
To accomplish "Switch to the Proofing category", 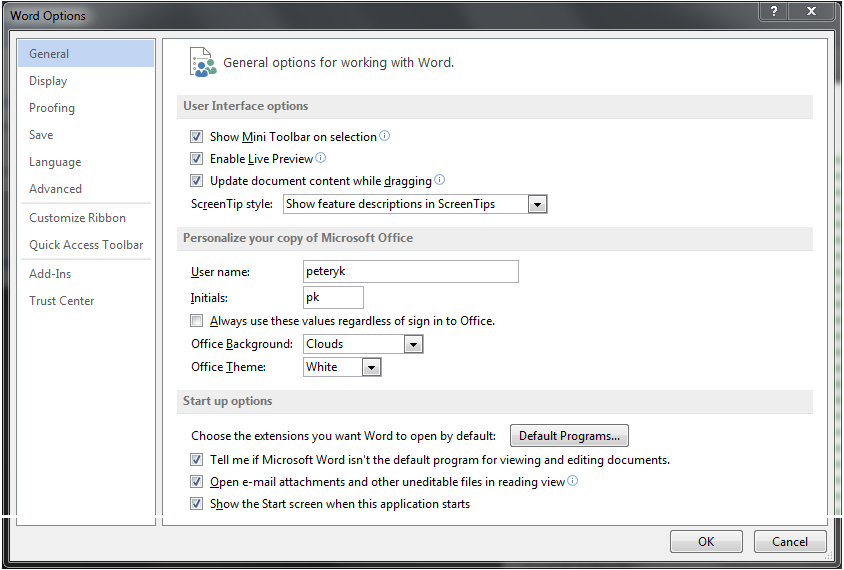I will [86, 108].
